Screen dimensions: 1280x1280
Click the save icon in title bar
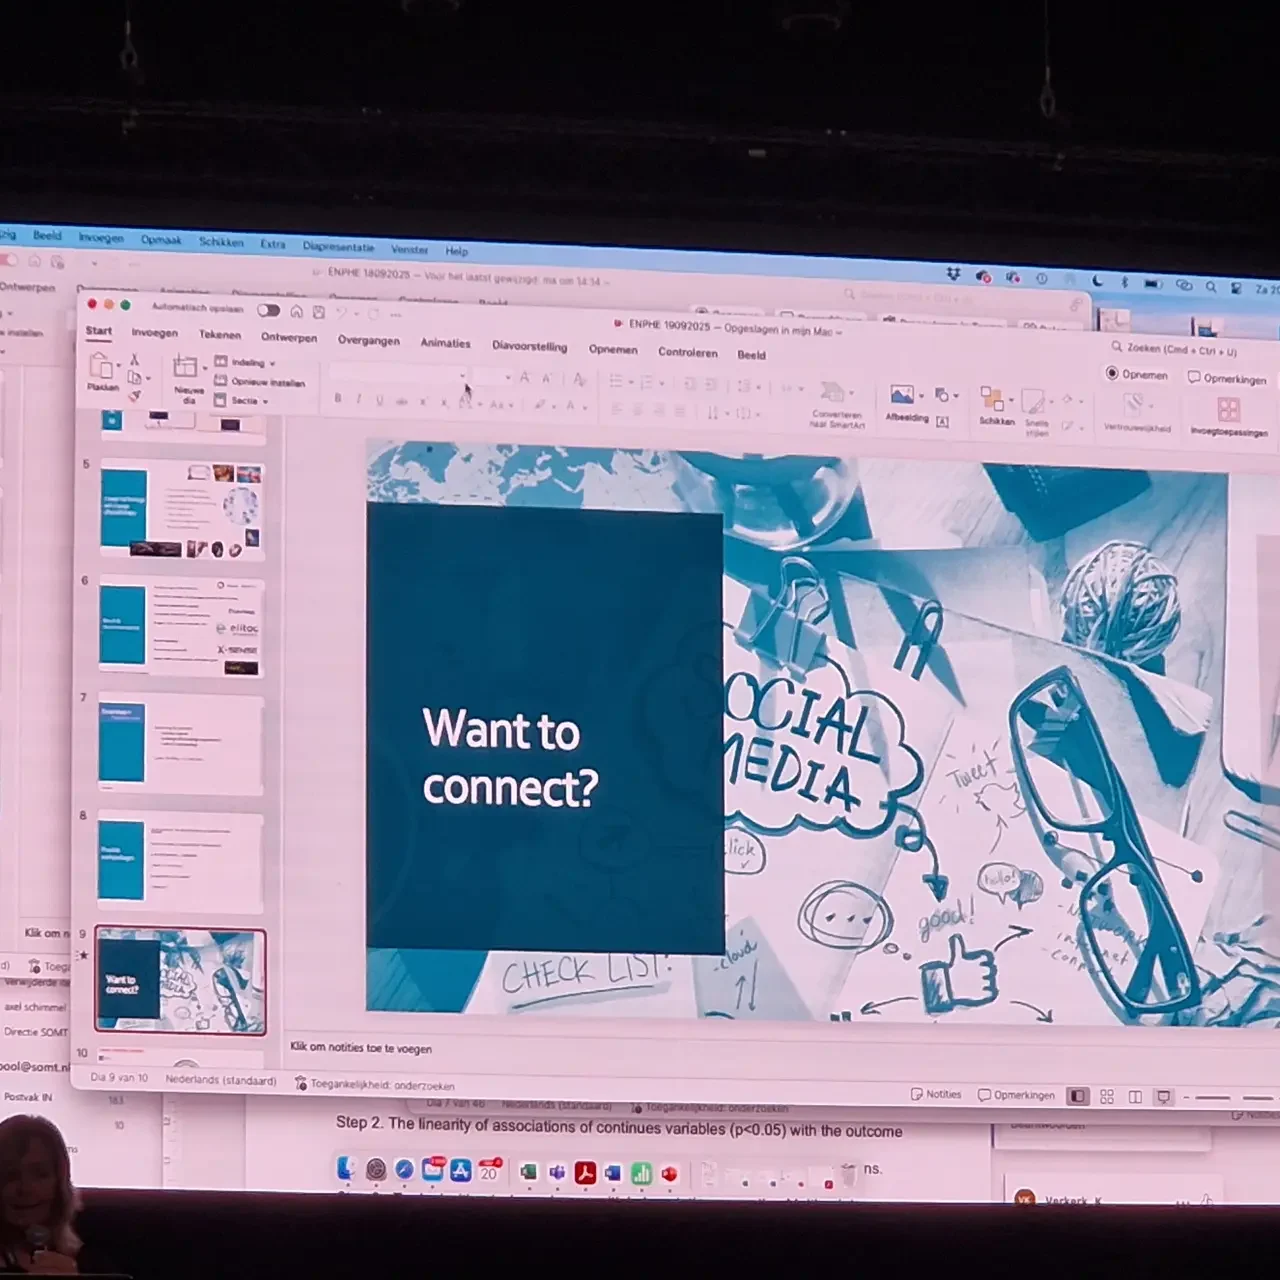[318, 312]
